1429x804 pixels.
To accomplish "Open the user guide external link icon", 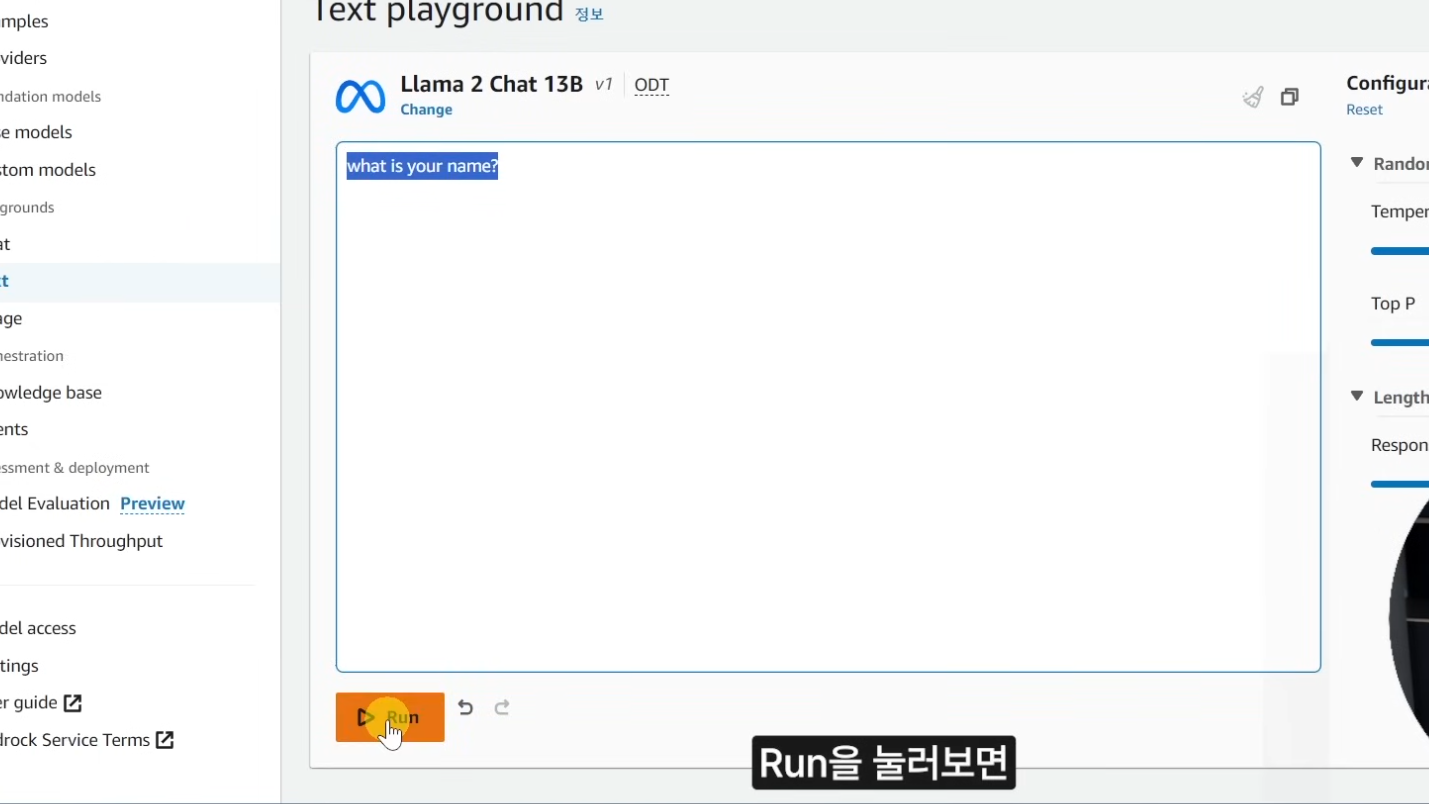I will (73, 703).
